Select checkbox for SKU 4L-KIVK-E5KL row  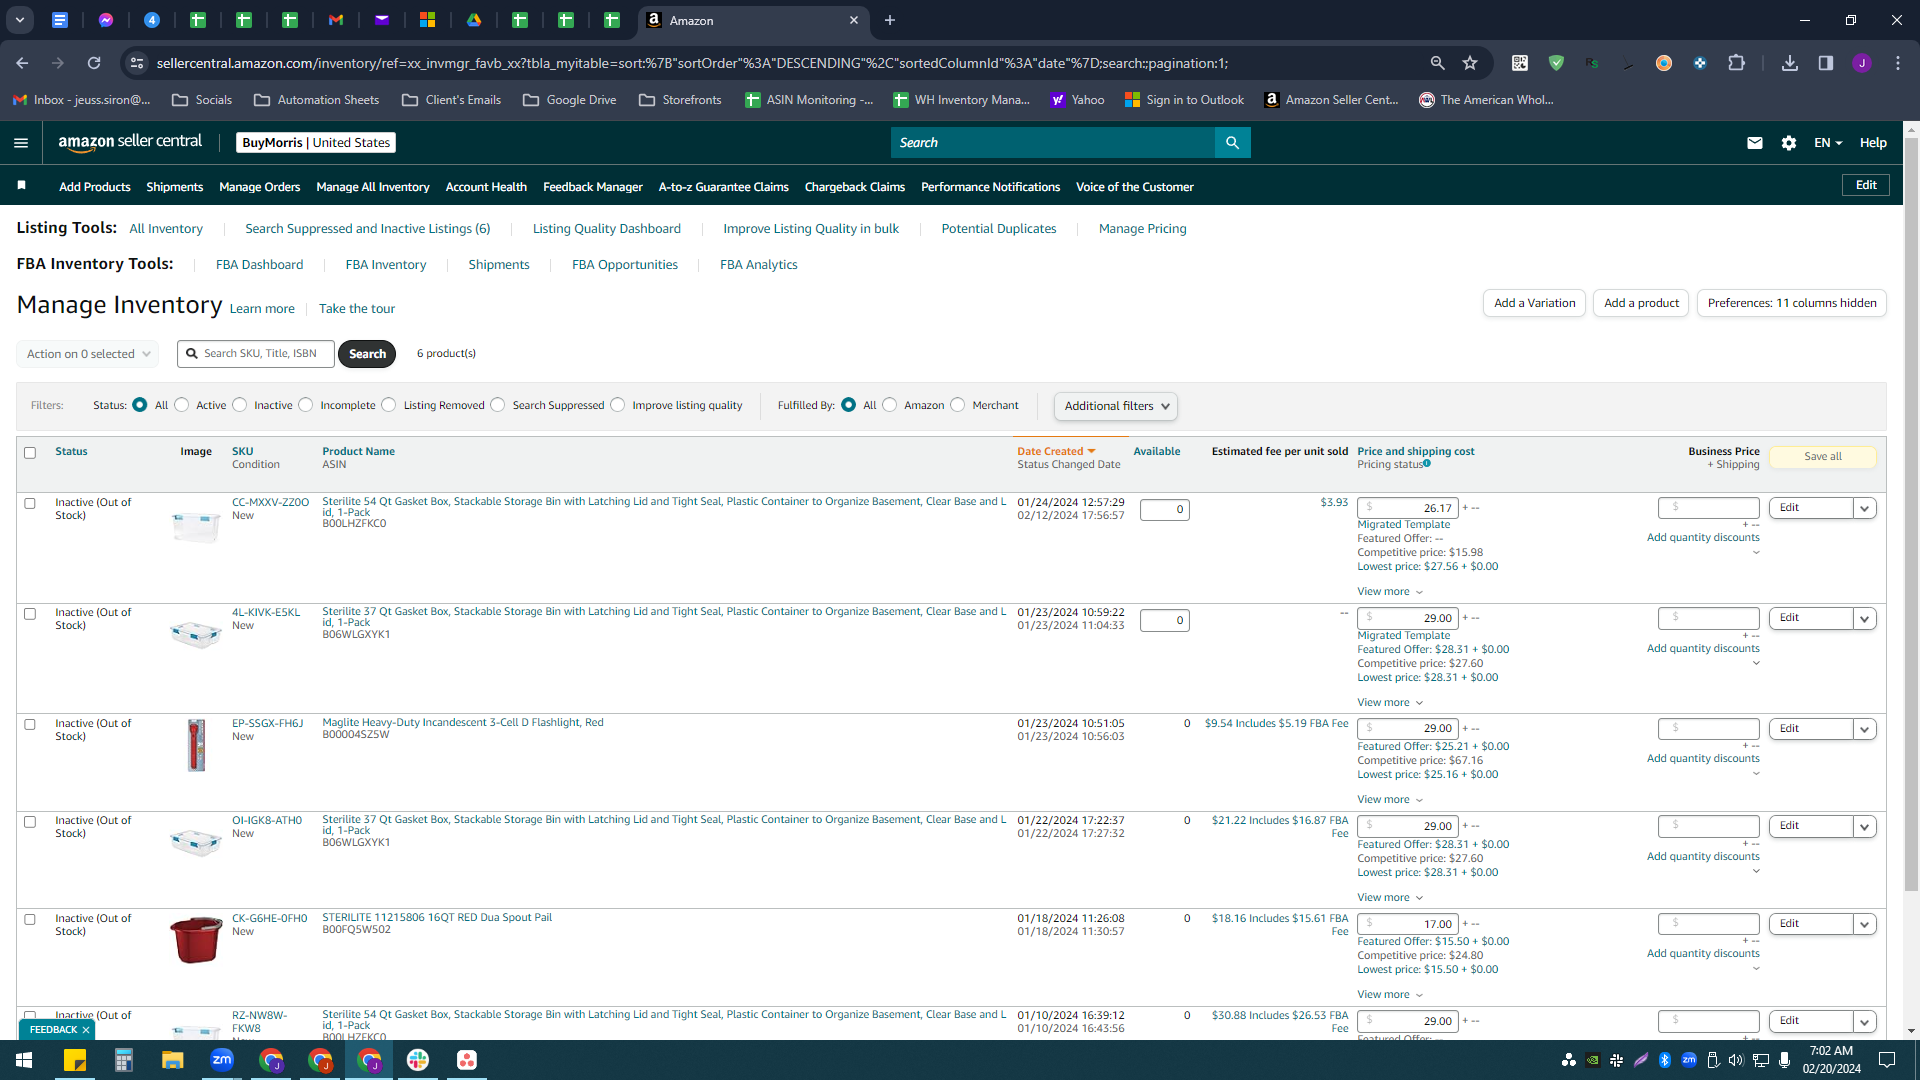[x=30, y=614]
